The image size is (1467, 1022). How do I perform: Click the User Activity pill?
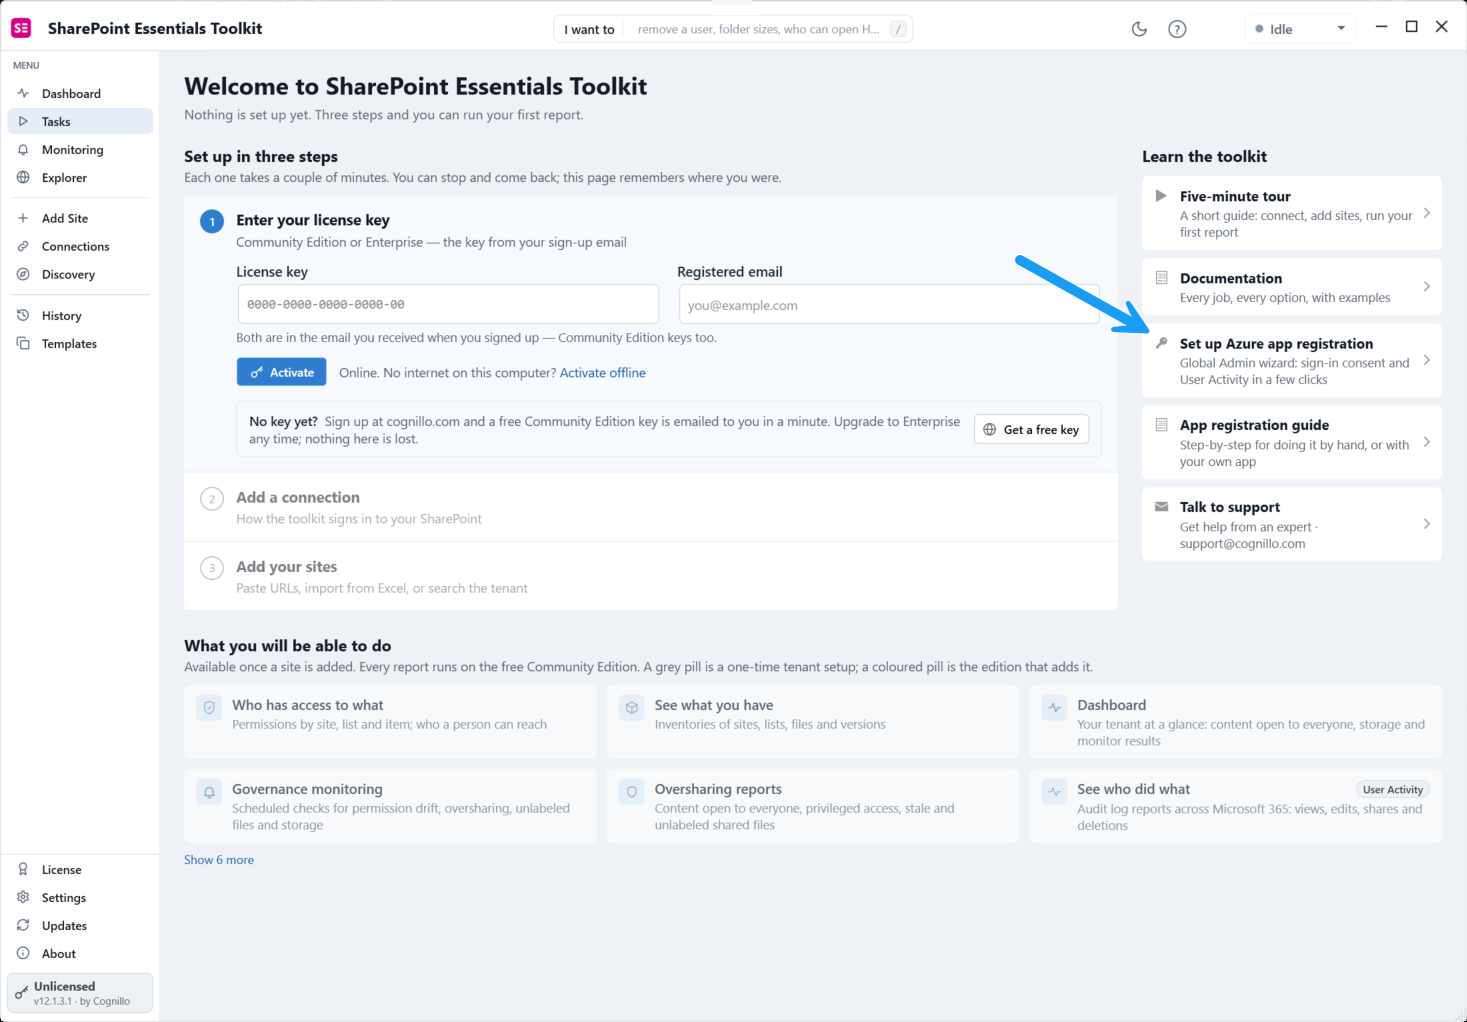[1393, 790]
